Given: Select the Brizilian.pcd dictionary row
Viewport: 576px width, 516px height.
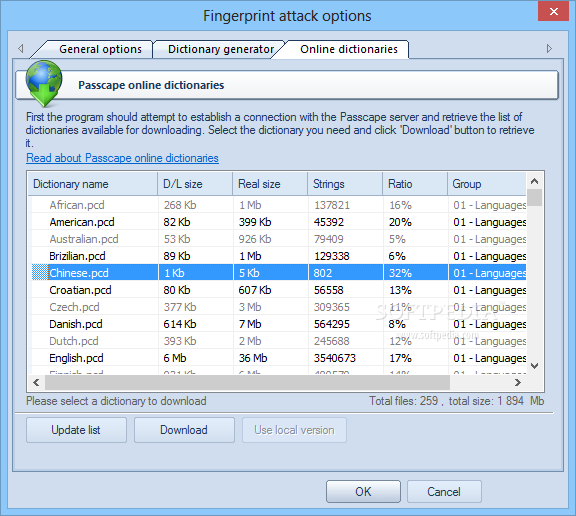Looking at the screenshot, I should (x=278, y=256).
